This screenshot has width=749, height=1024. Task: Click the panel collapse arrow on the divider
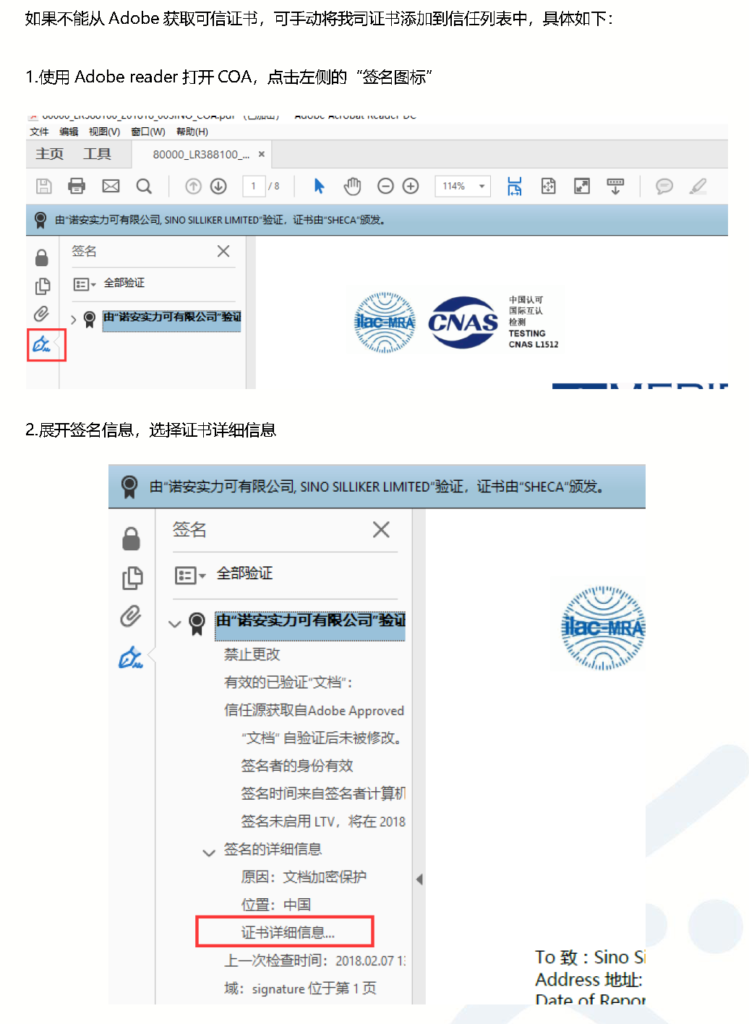click(419, 880)
